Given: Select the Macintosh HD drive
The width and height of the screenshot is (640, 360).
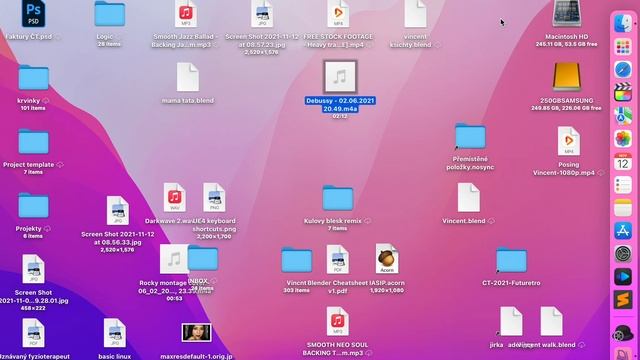Looking at the screenshot, I should (567, 13).
